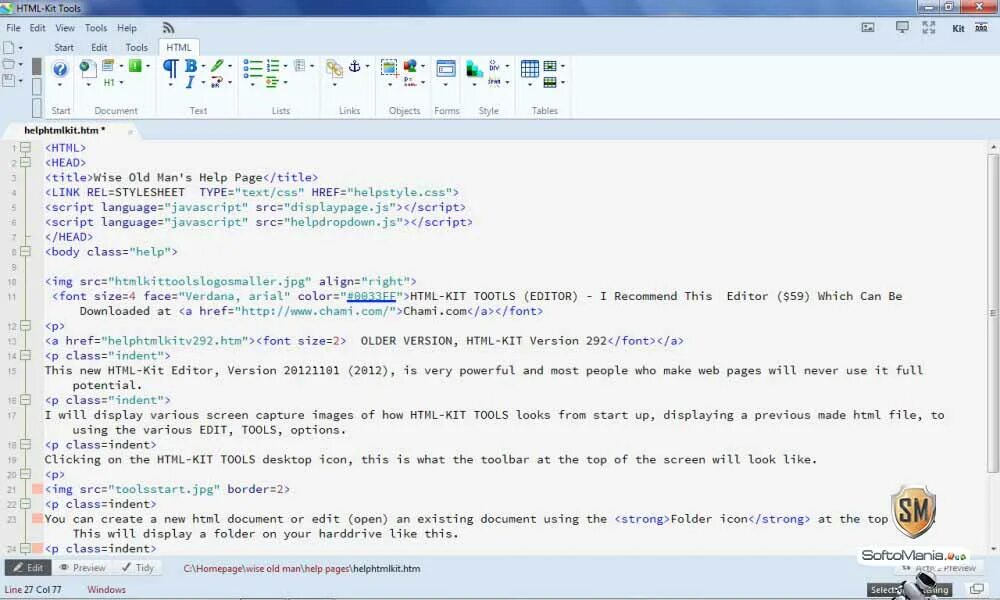Collapse the p fold on line 12
This screenshot has width=1000, height=600.
point(26,325)
